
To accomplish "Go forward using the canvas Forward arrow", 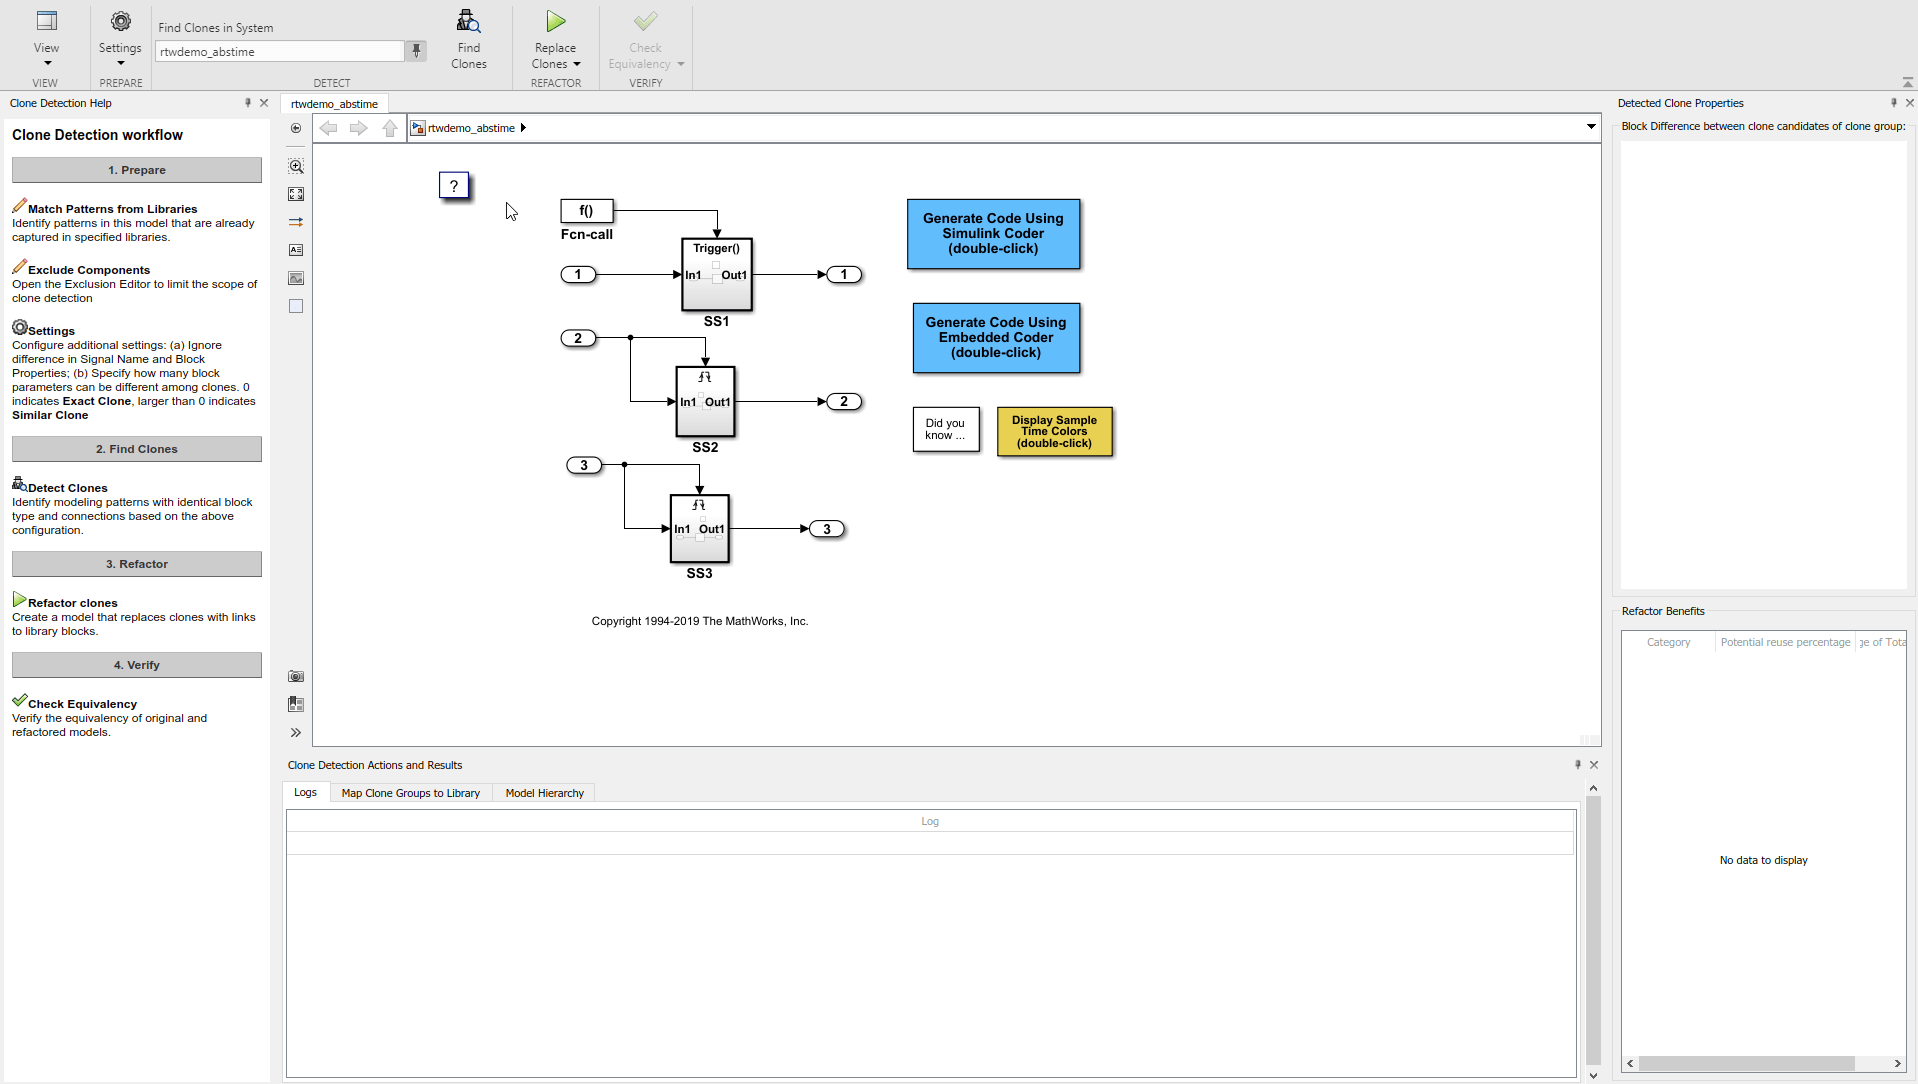I will (x=358, y=128).
